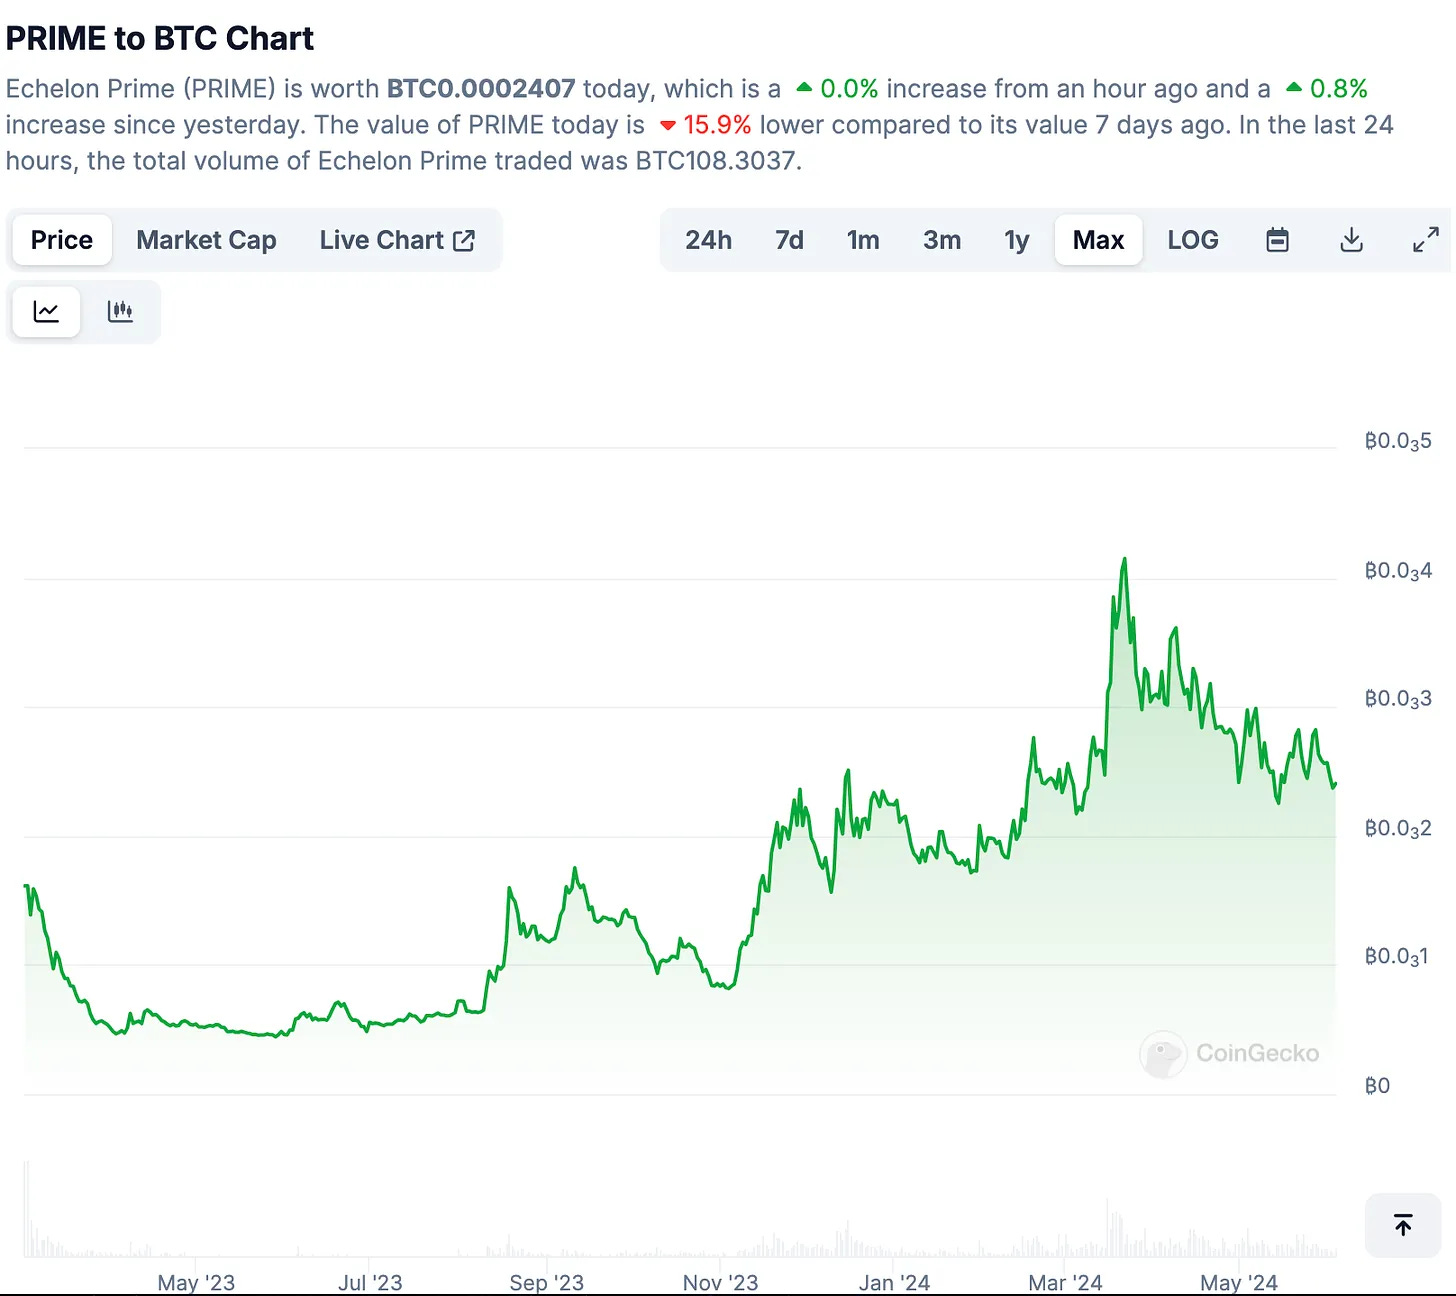Viewport: 1456px width, 1296px height.
Task: Toggle LOG scale on chart
Action: pos(1193,240)
